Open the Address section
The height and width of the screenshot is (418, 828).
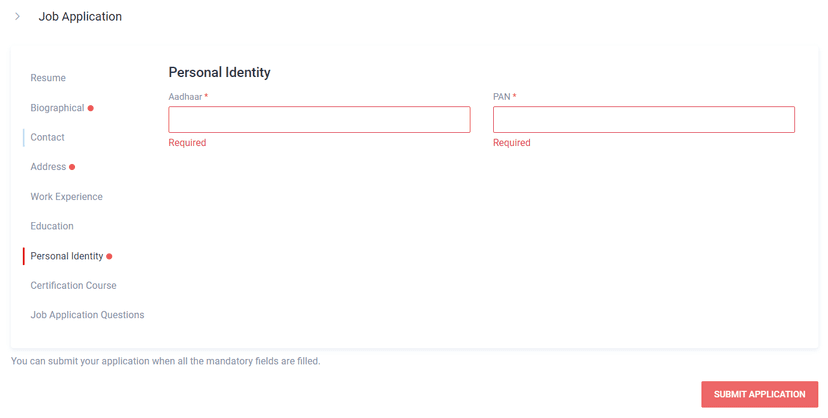coord(48,167)
